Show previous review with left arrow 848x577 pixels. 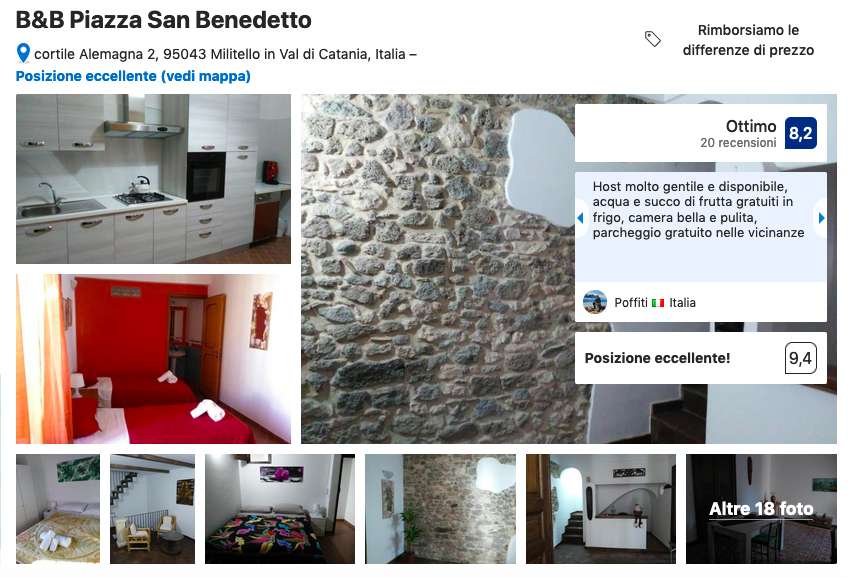(580, 218)
